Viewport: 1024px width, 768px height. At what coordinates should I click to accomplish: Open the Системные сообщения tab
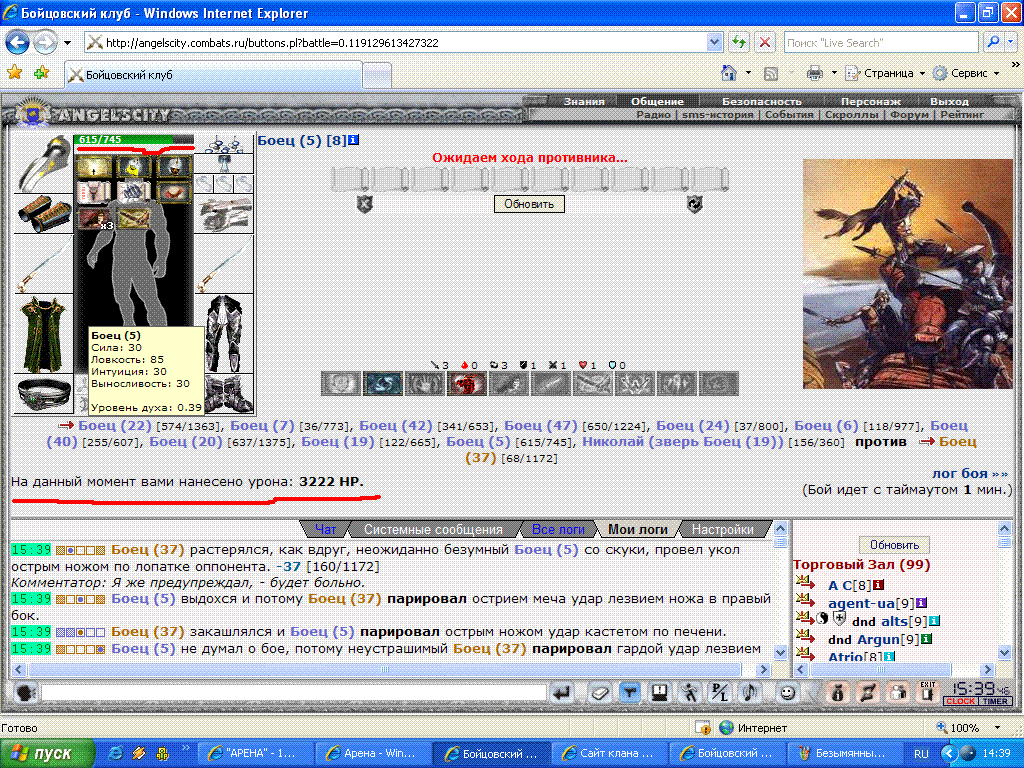point(433,529)
